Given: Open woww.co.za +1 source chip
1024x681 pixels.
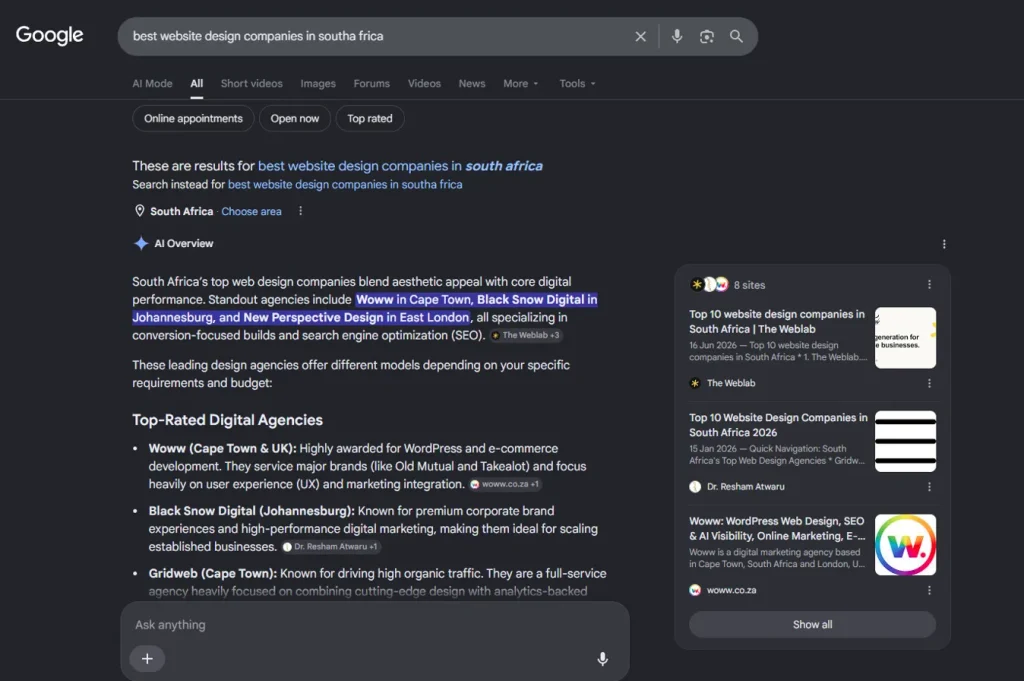Looking at the screenshot, I should [x=505, y=484].
